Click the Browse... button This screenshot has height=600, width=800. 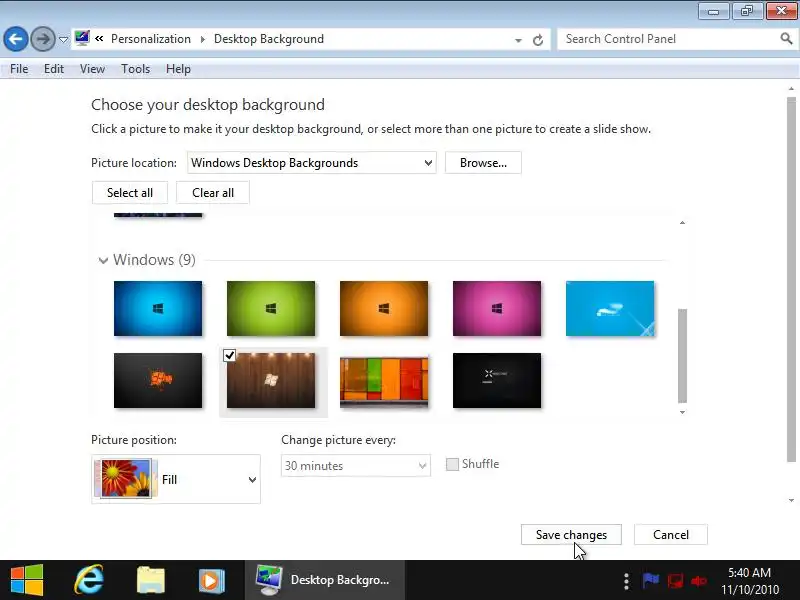(x=483, y=163)
